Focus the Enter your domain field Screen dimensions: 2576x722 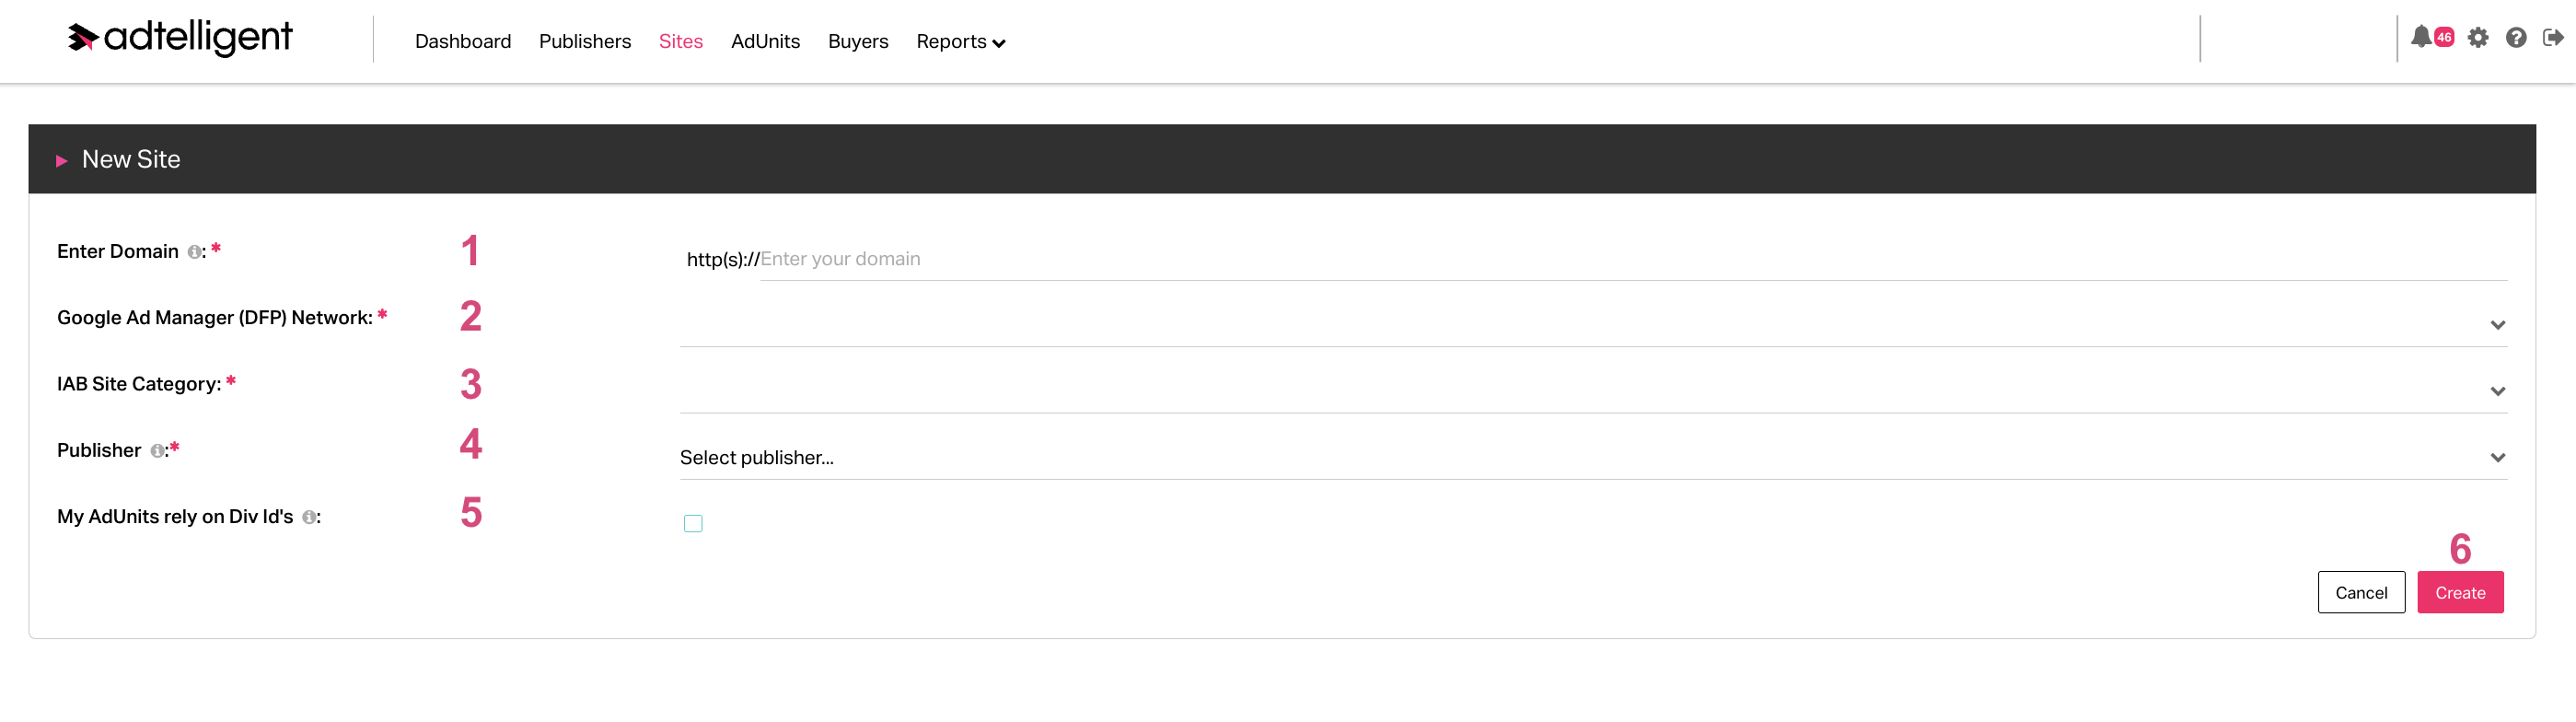tap(1633, 259)
